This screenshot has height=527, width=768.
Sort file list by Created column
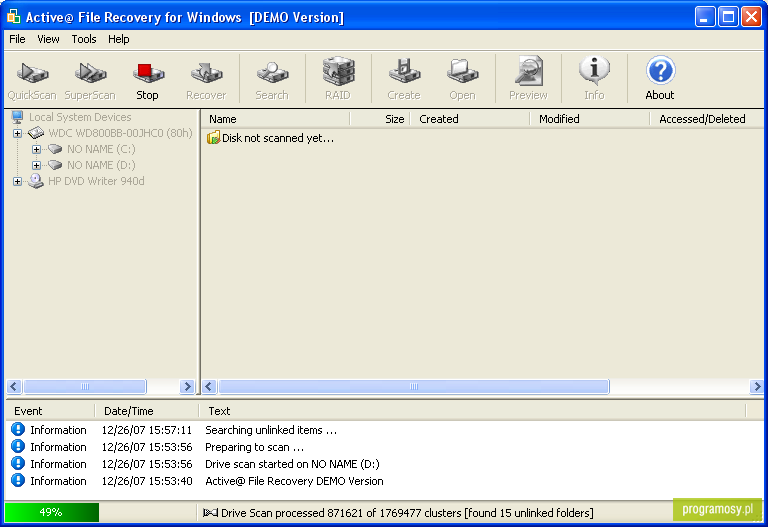(x=470, y=119)
